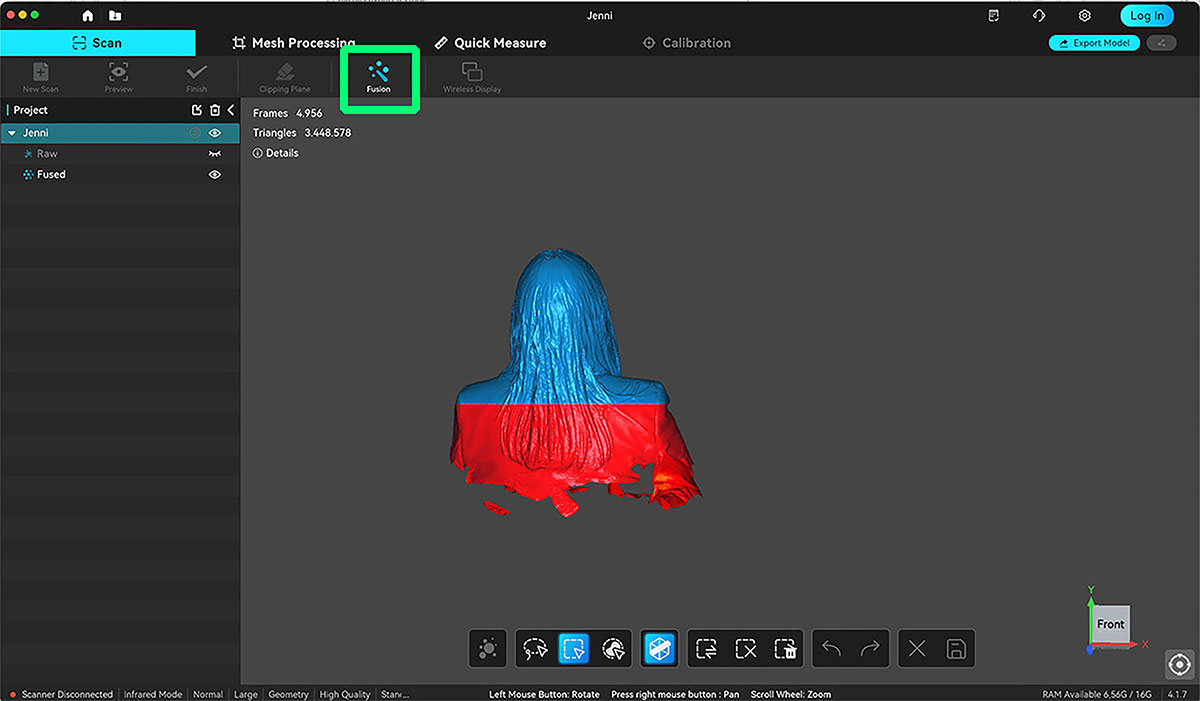The image size is (1200, 701).
Task: Collapse the Project side panel
Action: tap(231, 110)
